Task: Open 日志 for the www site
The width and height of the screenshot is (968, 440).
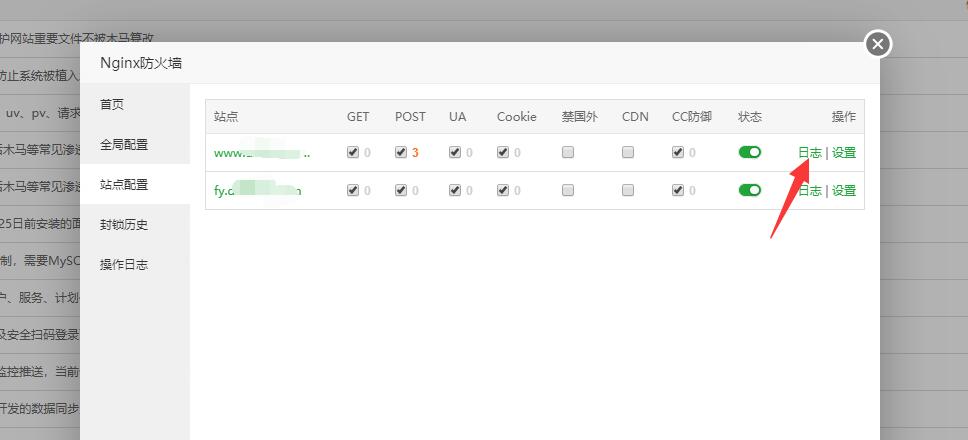Action: point(810,153)
